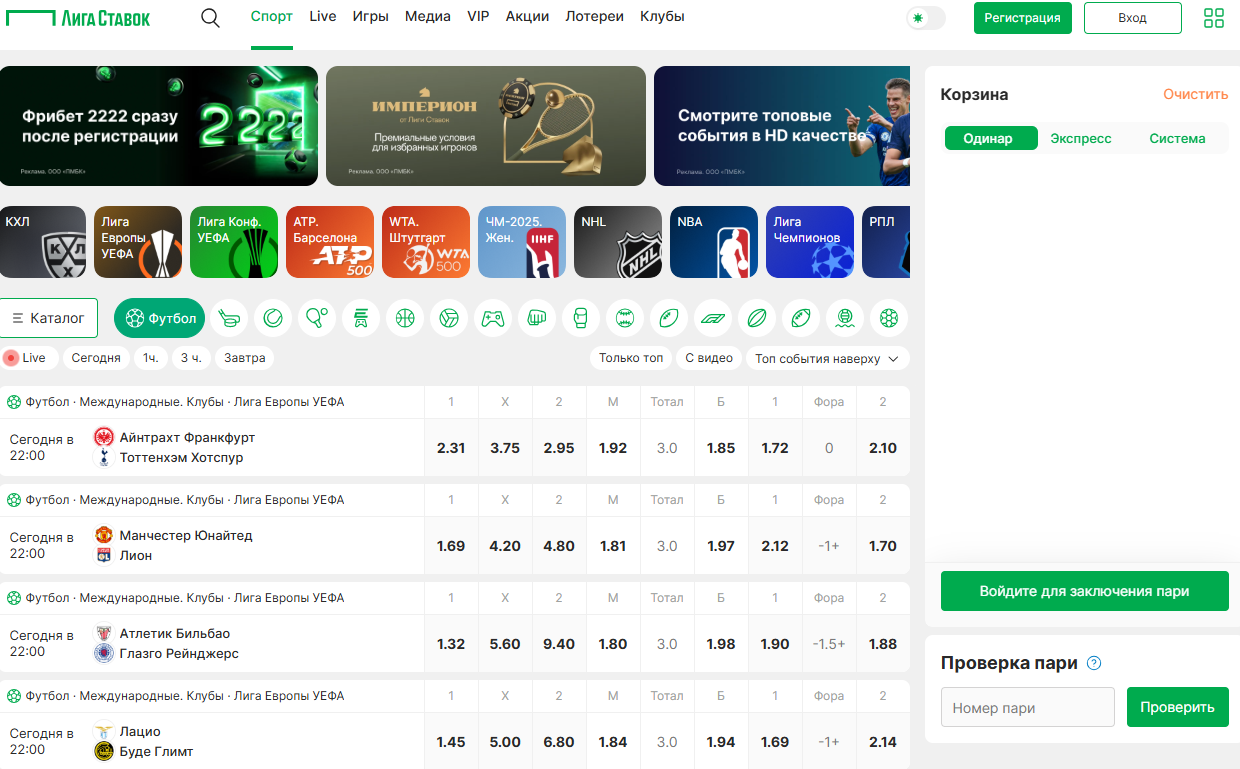Open the apps grid menu icon
The height and width of the screenshot is (769, 1240).
1214,18
